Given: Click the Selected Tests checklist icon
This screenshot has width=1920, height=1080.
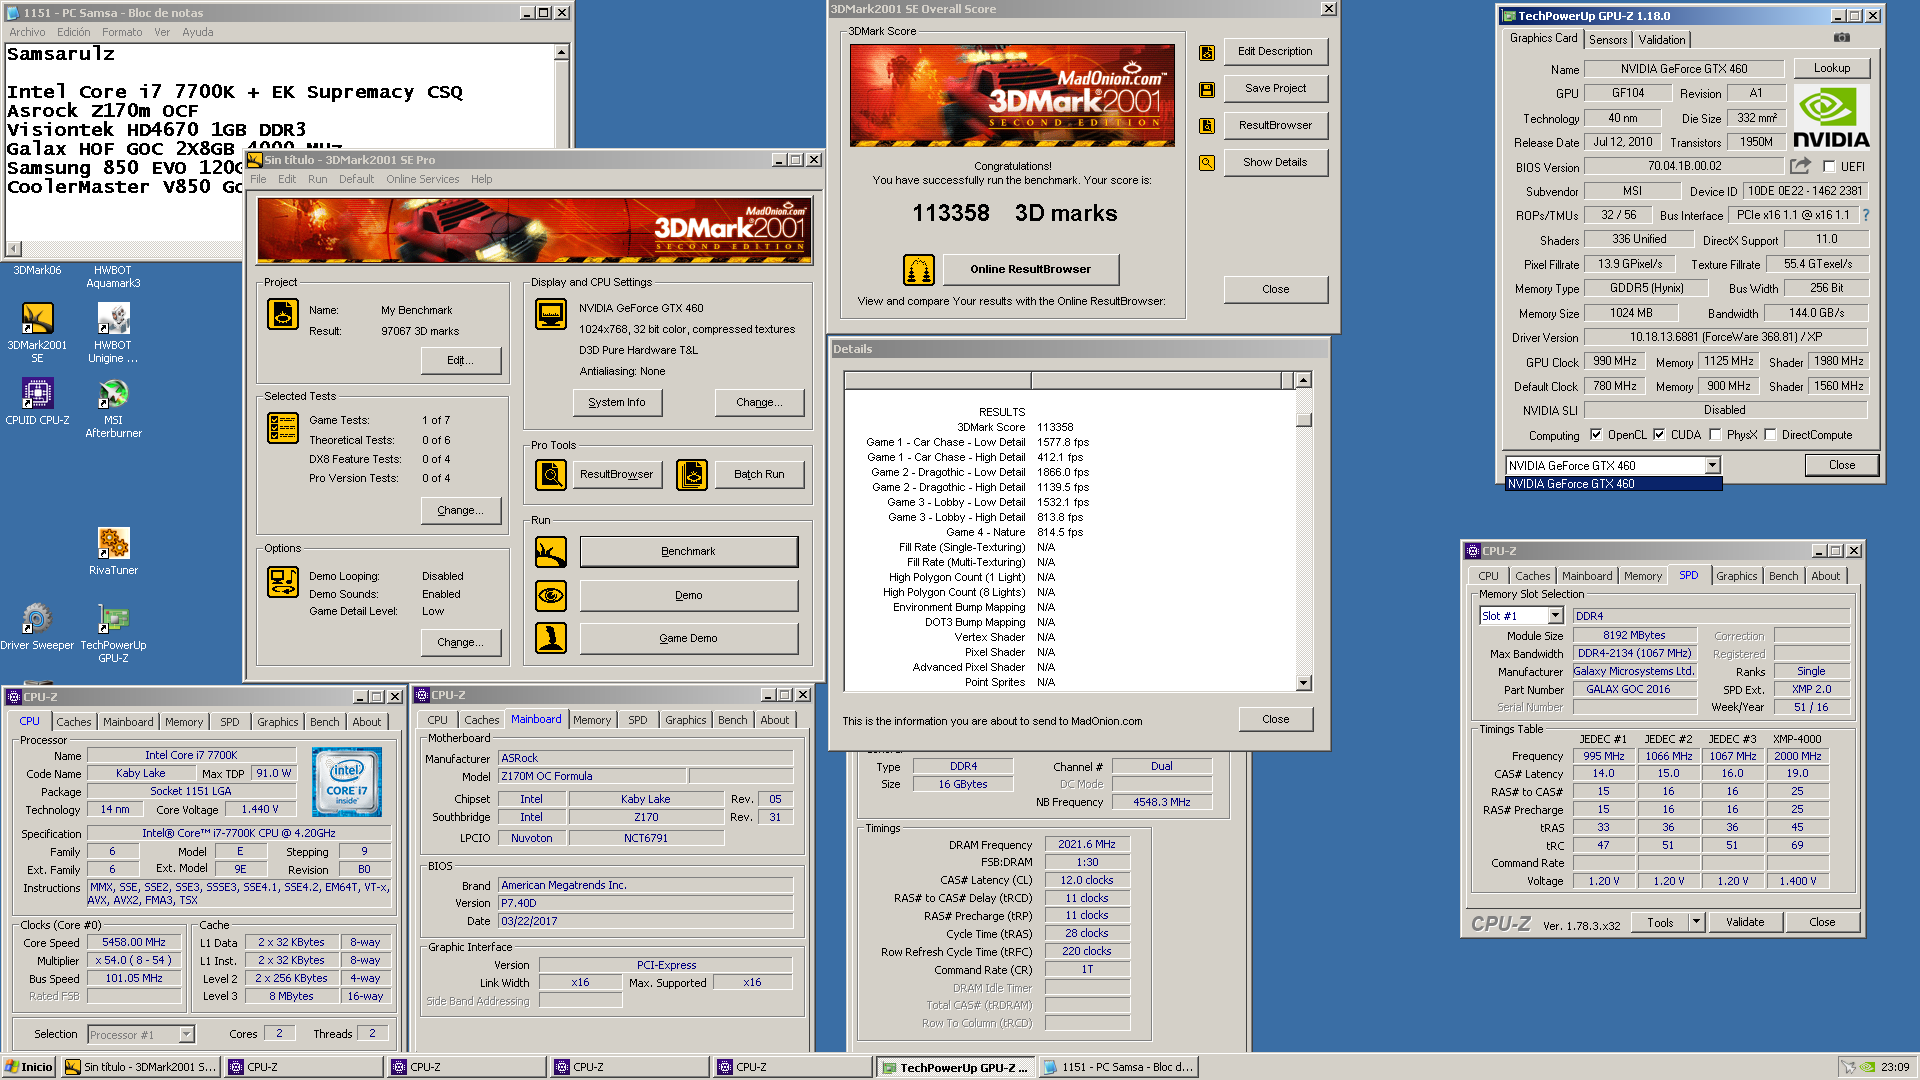Looking at the screenshot, I should coord(283,427).
